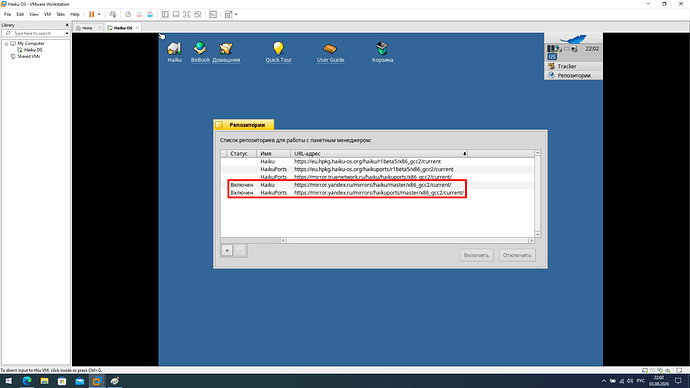The image size is (690, 388).
Task: Open the Edit menu
Action: [x=20, y=15]
